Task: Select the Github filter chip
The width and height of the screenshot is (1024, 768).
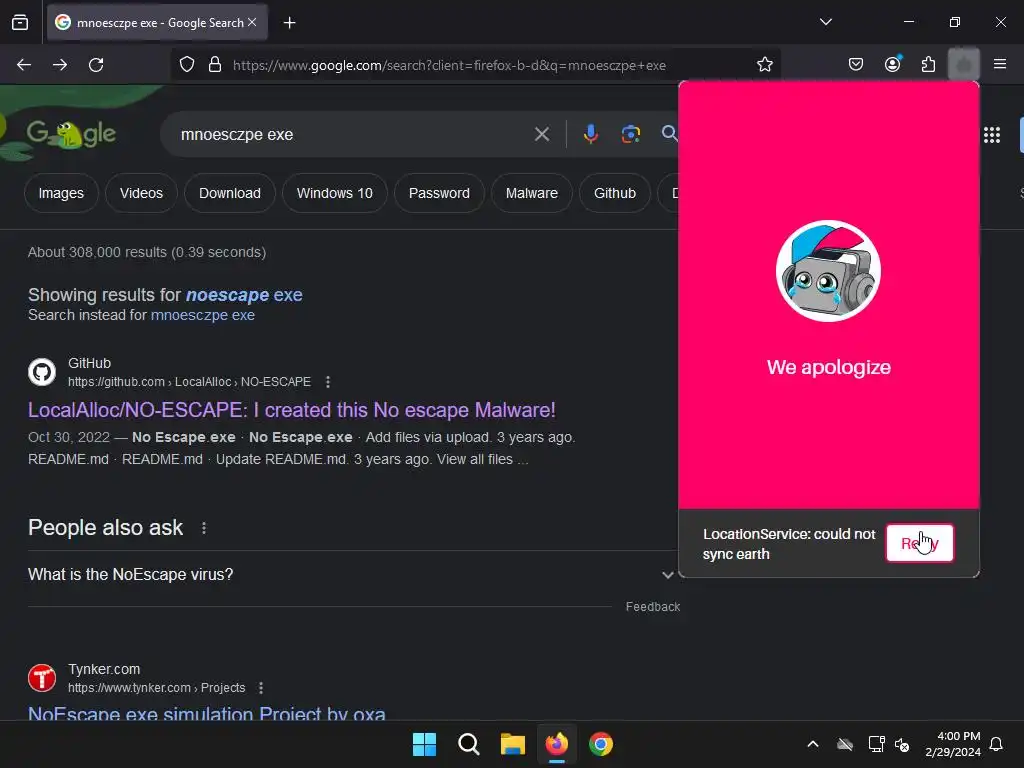Action: pyautogui.click(x=615, y=193)
